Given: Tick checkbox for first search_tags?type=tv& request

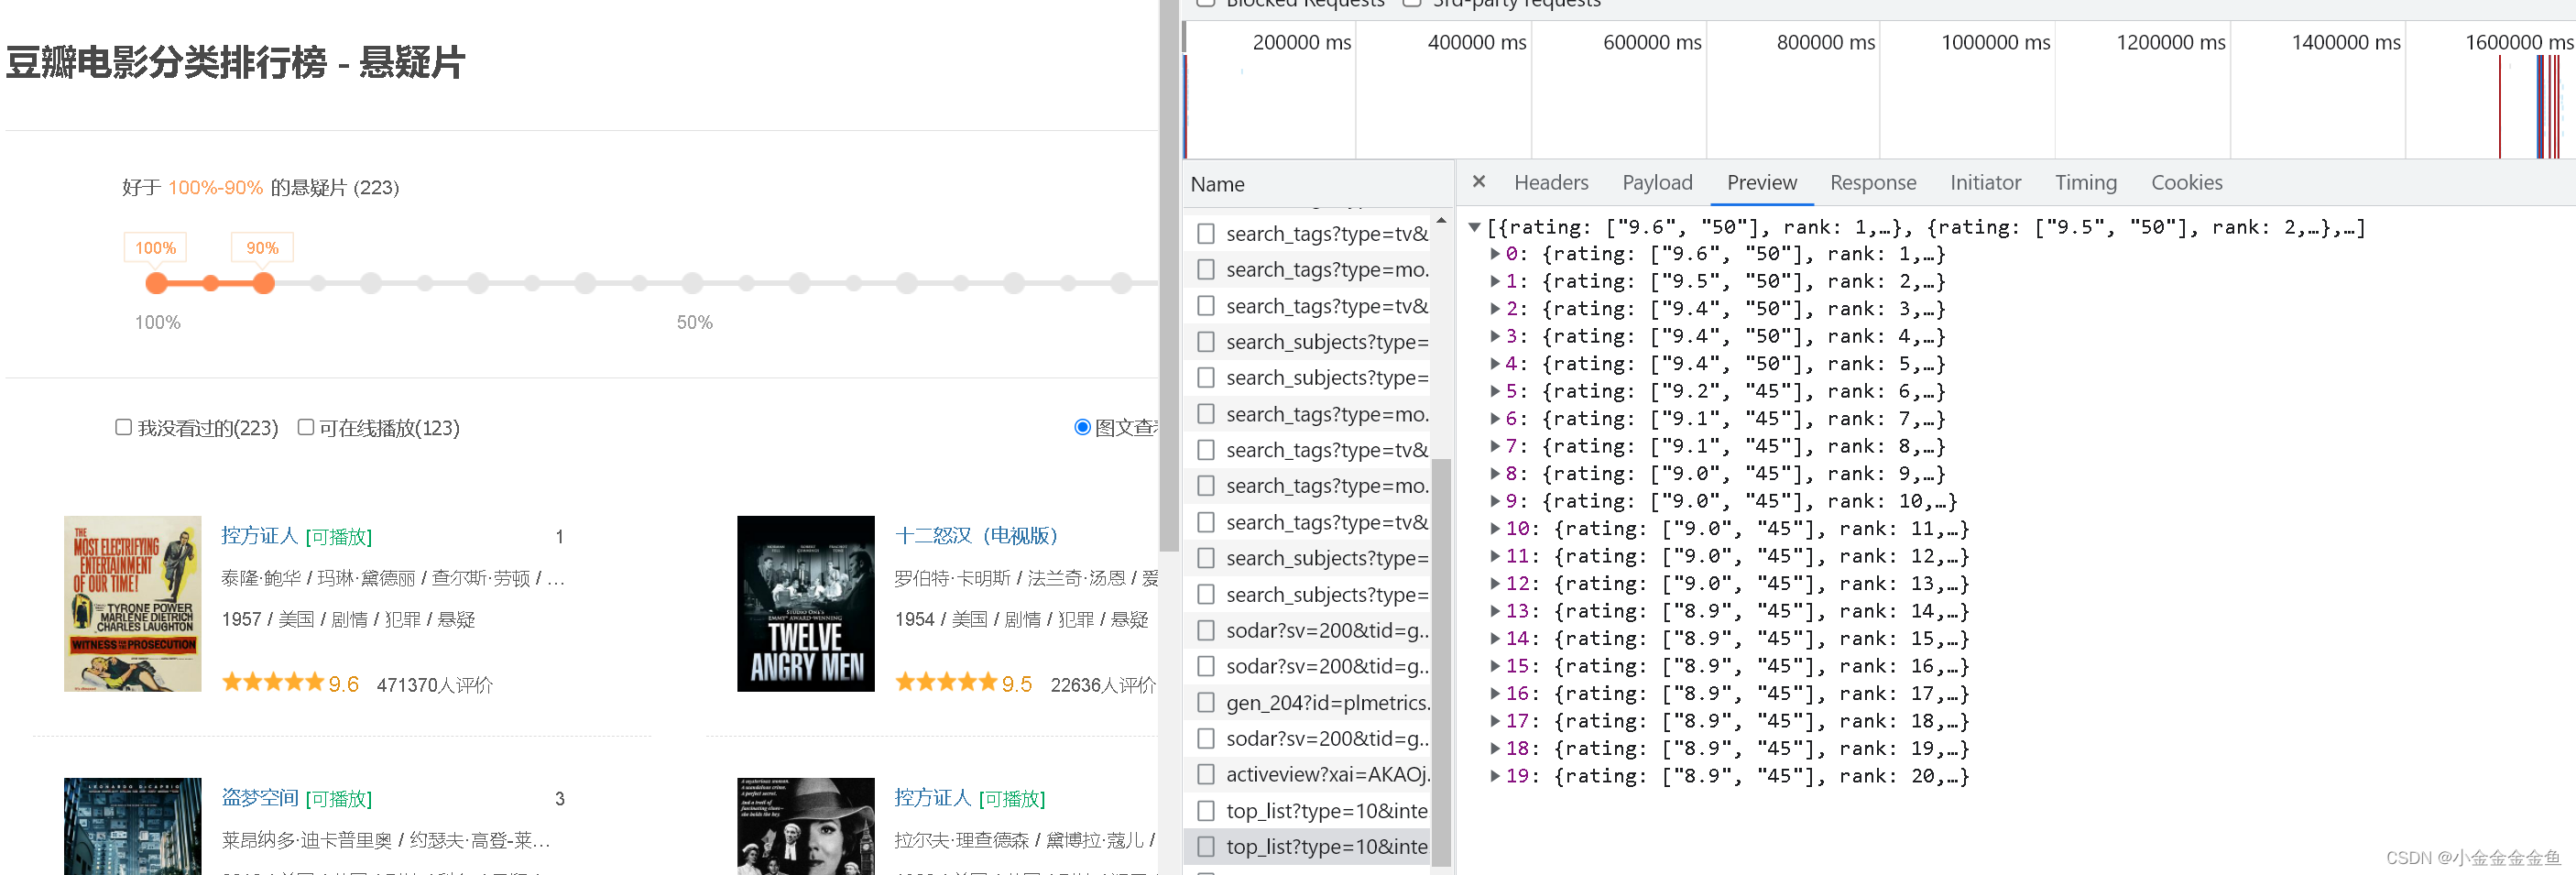Looking at the screenshot, I should click(x=1206, y=234).
